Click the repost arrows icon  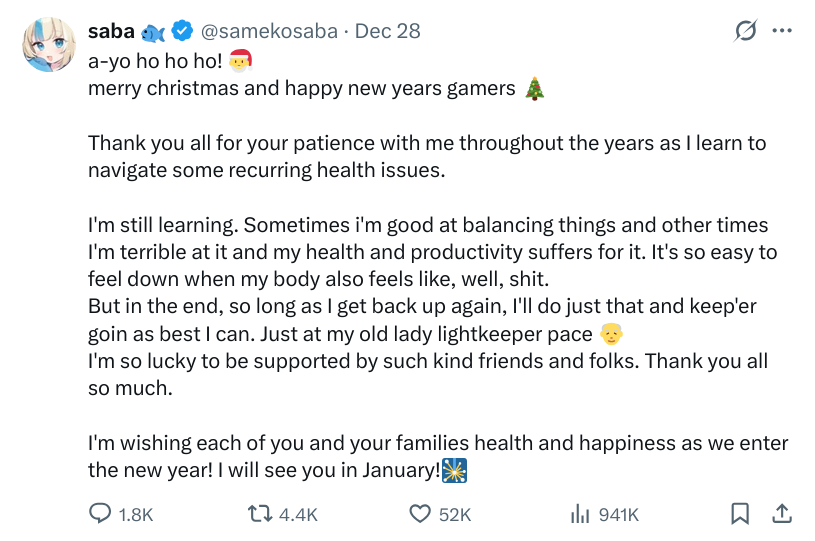coord(260,514)
